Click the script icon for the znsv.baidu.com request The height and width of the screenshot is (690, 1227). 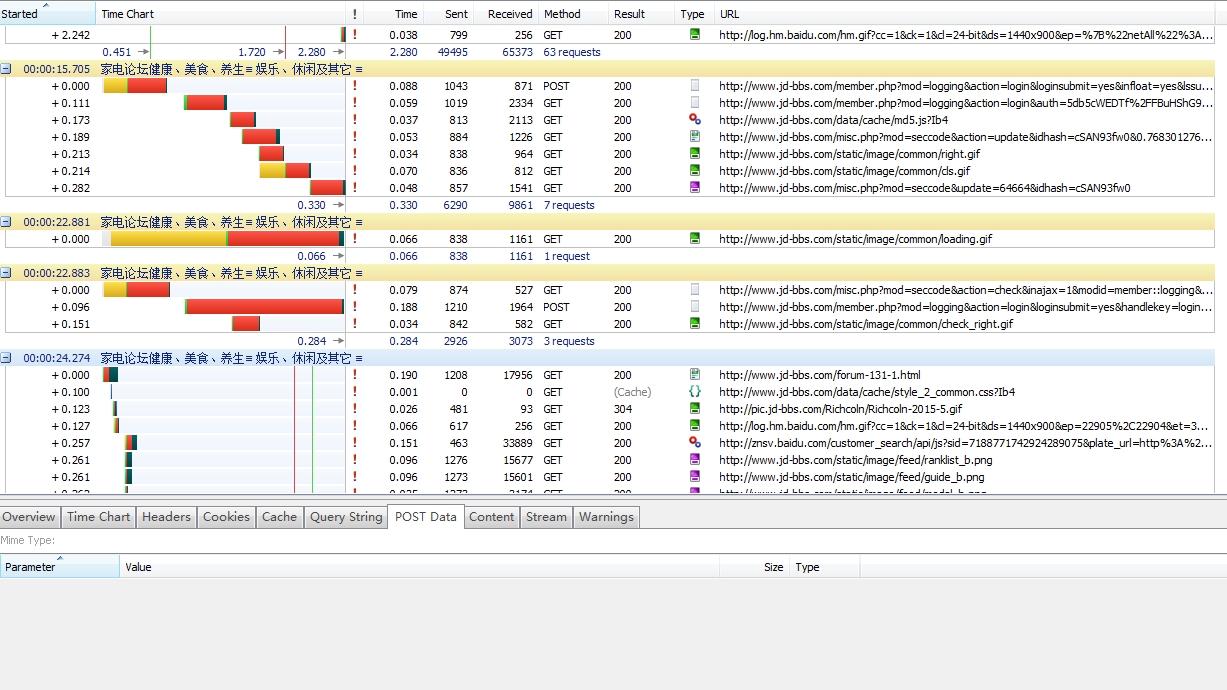pyautogui.click(x=695, y=443)
